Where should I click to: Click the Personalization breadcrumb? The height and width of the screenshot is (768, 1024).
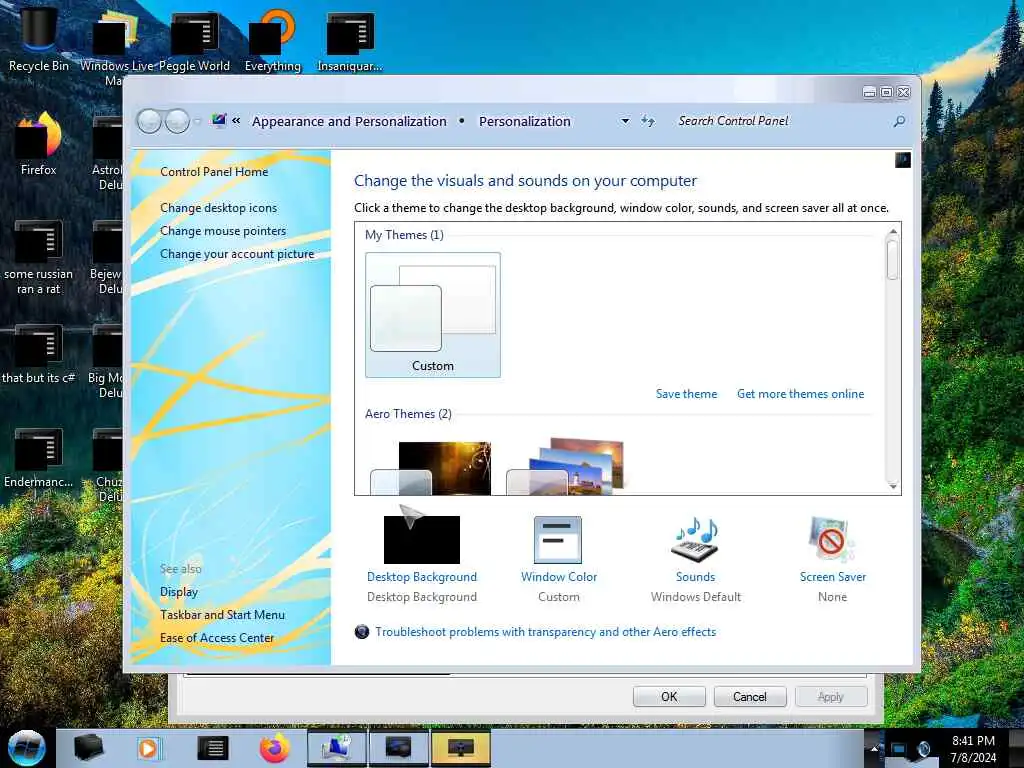(x=525, y=121)
